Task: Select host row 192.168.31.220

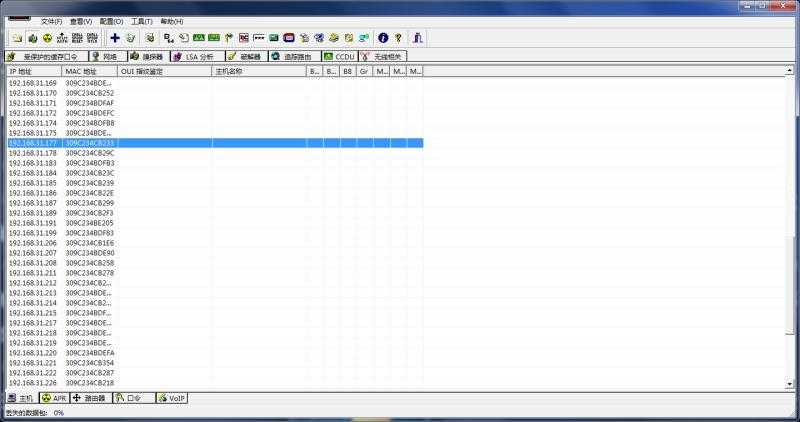Action: pyautogui.click(x=215, y=353)
